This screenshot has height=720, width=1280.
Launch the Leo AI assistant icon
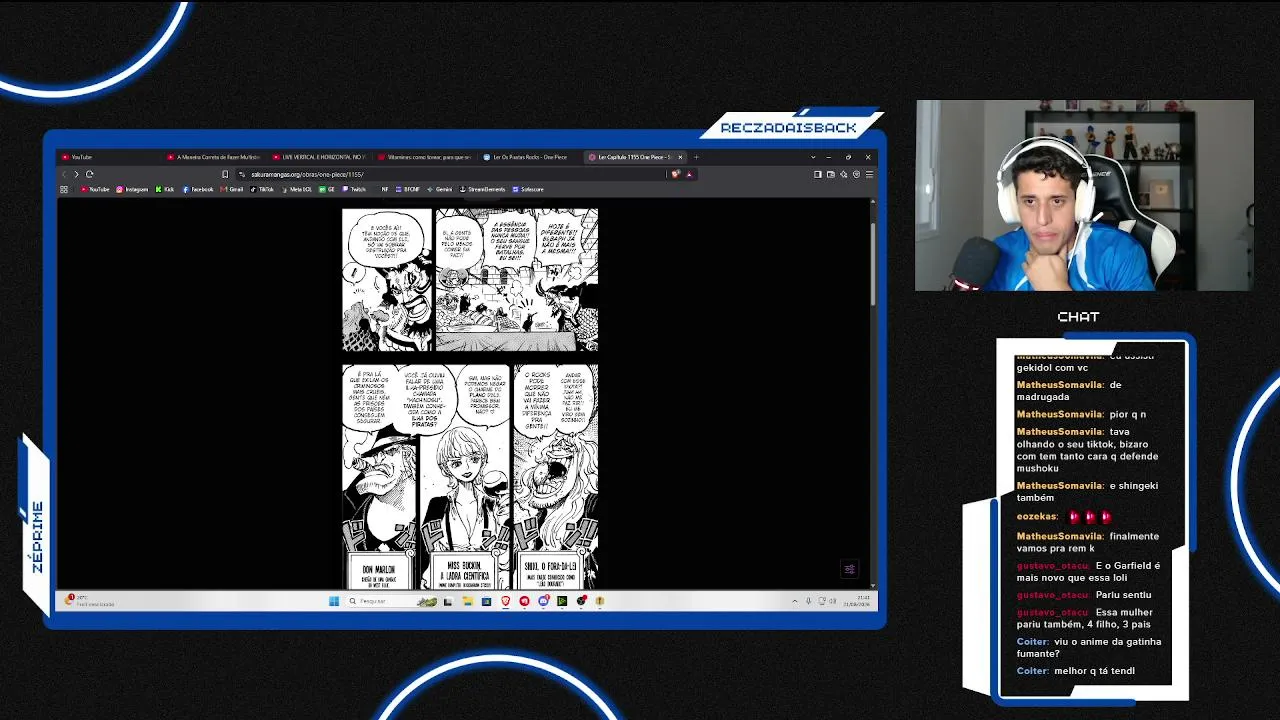[x=843, y=174]
